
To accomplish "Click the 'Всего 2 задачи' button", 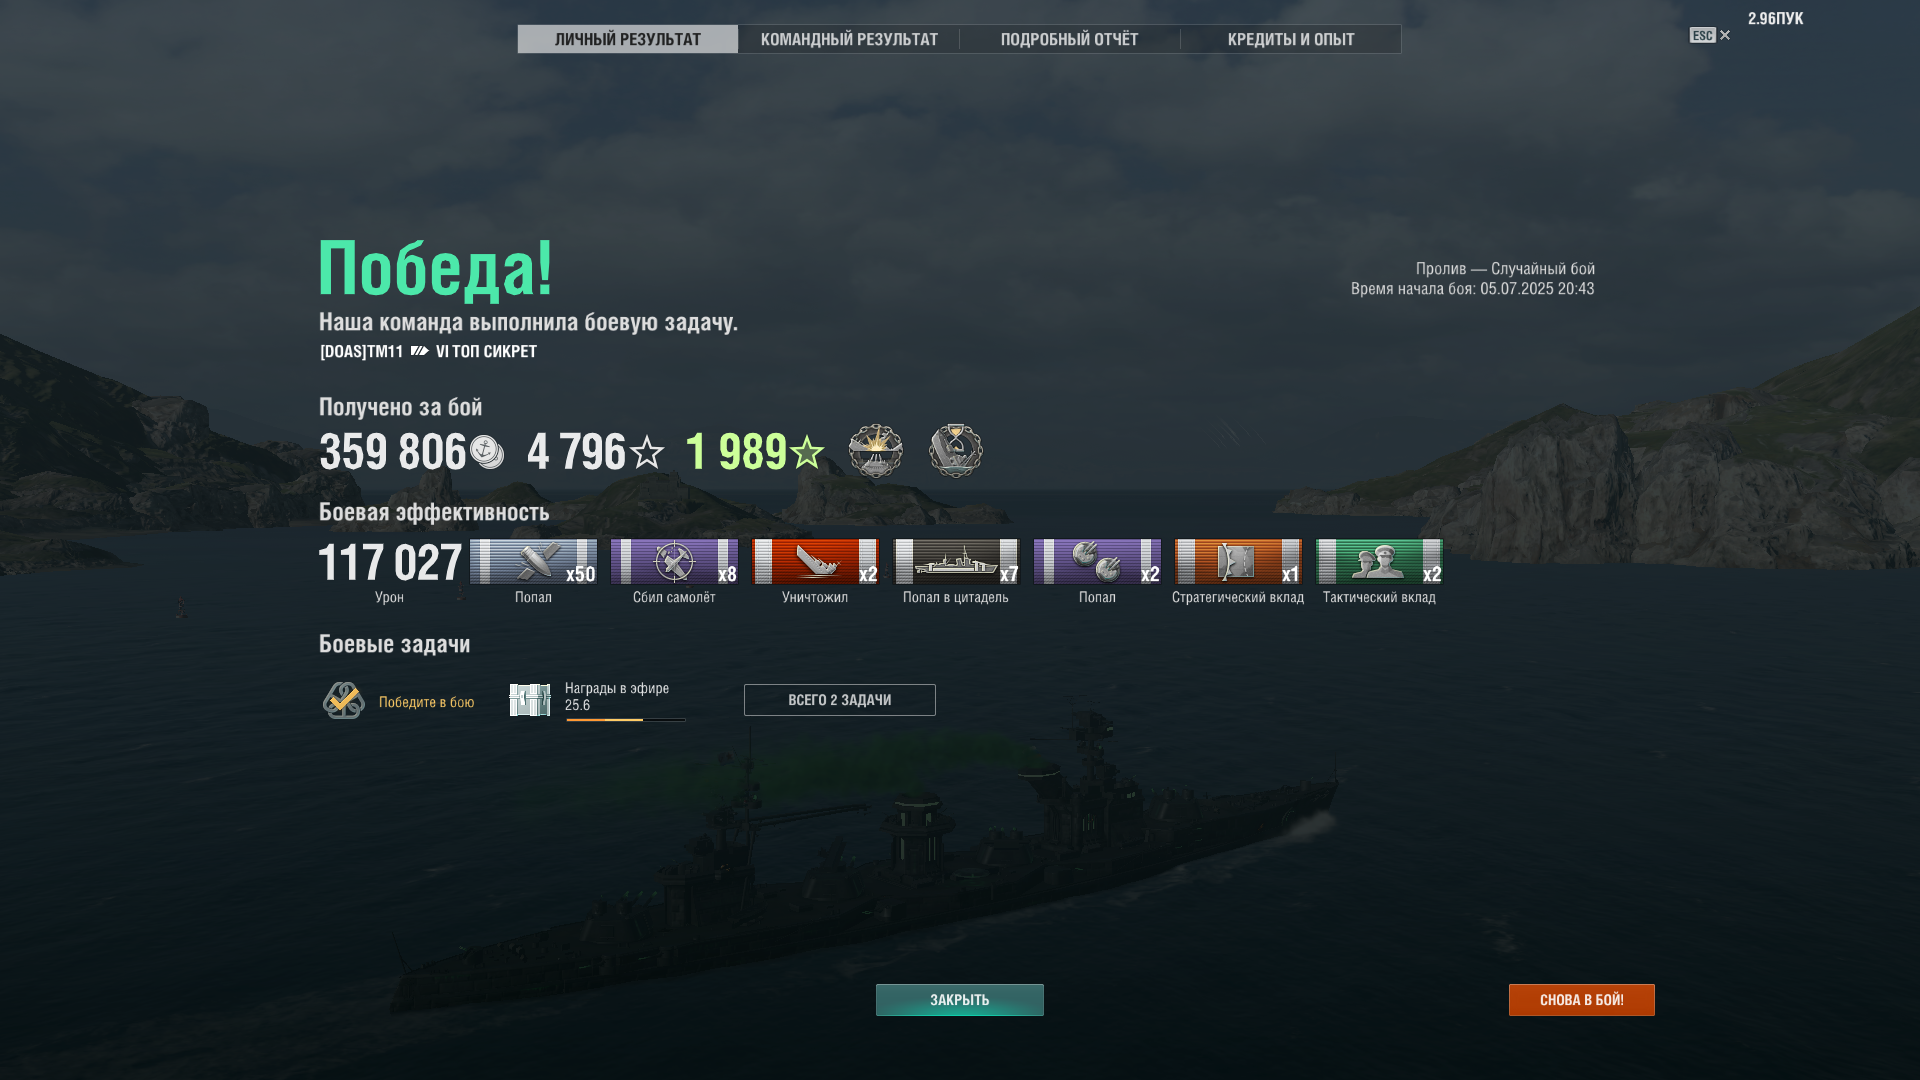I will click(x=840, y=700).
